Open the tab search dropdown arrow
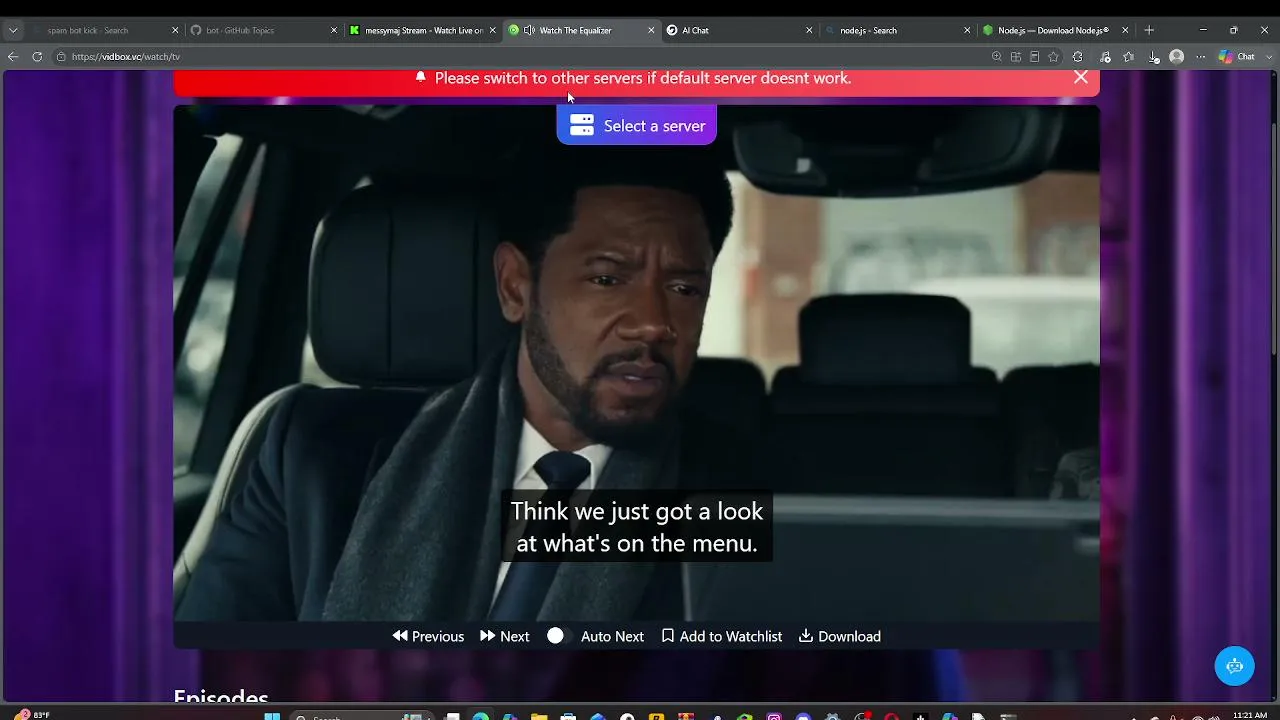This screenshot has width=1280, height=720. 13,31
